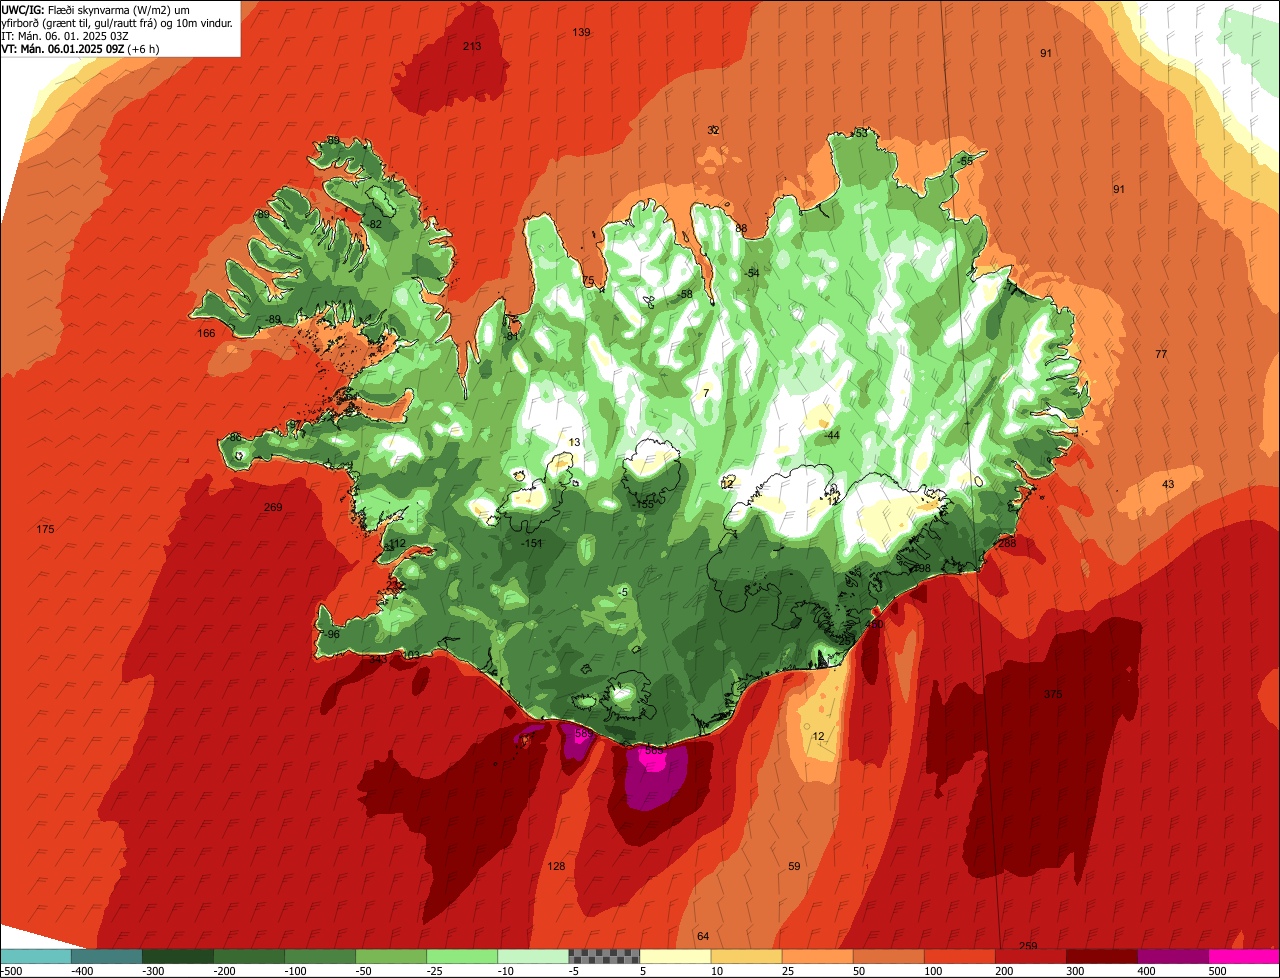Screen dimensions: 1280x978
Task: Click the '139' flux value on the map
Action: [581, 32]
